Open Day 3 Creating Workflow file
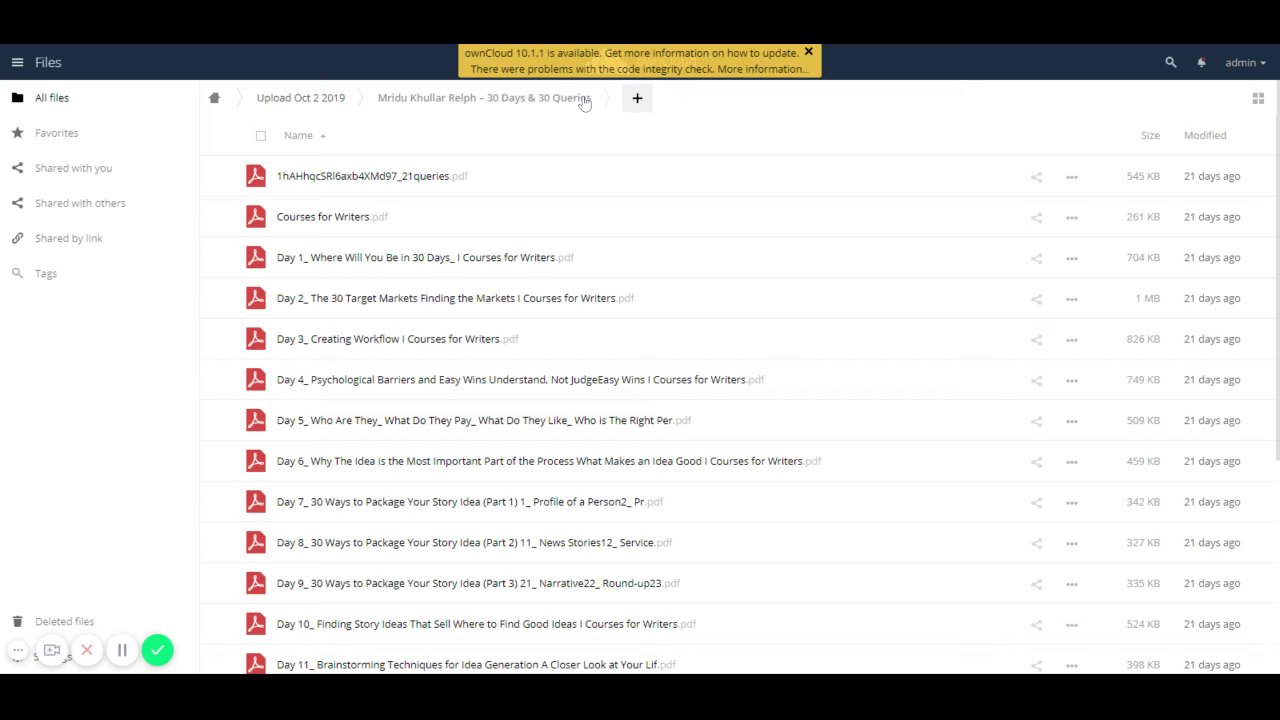Screen dimensions: 1280x720 pos(397,339)
